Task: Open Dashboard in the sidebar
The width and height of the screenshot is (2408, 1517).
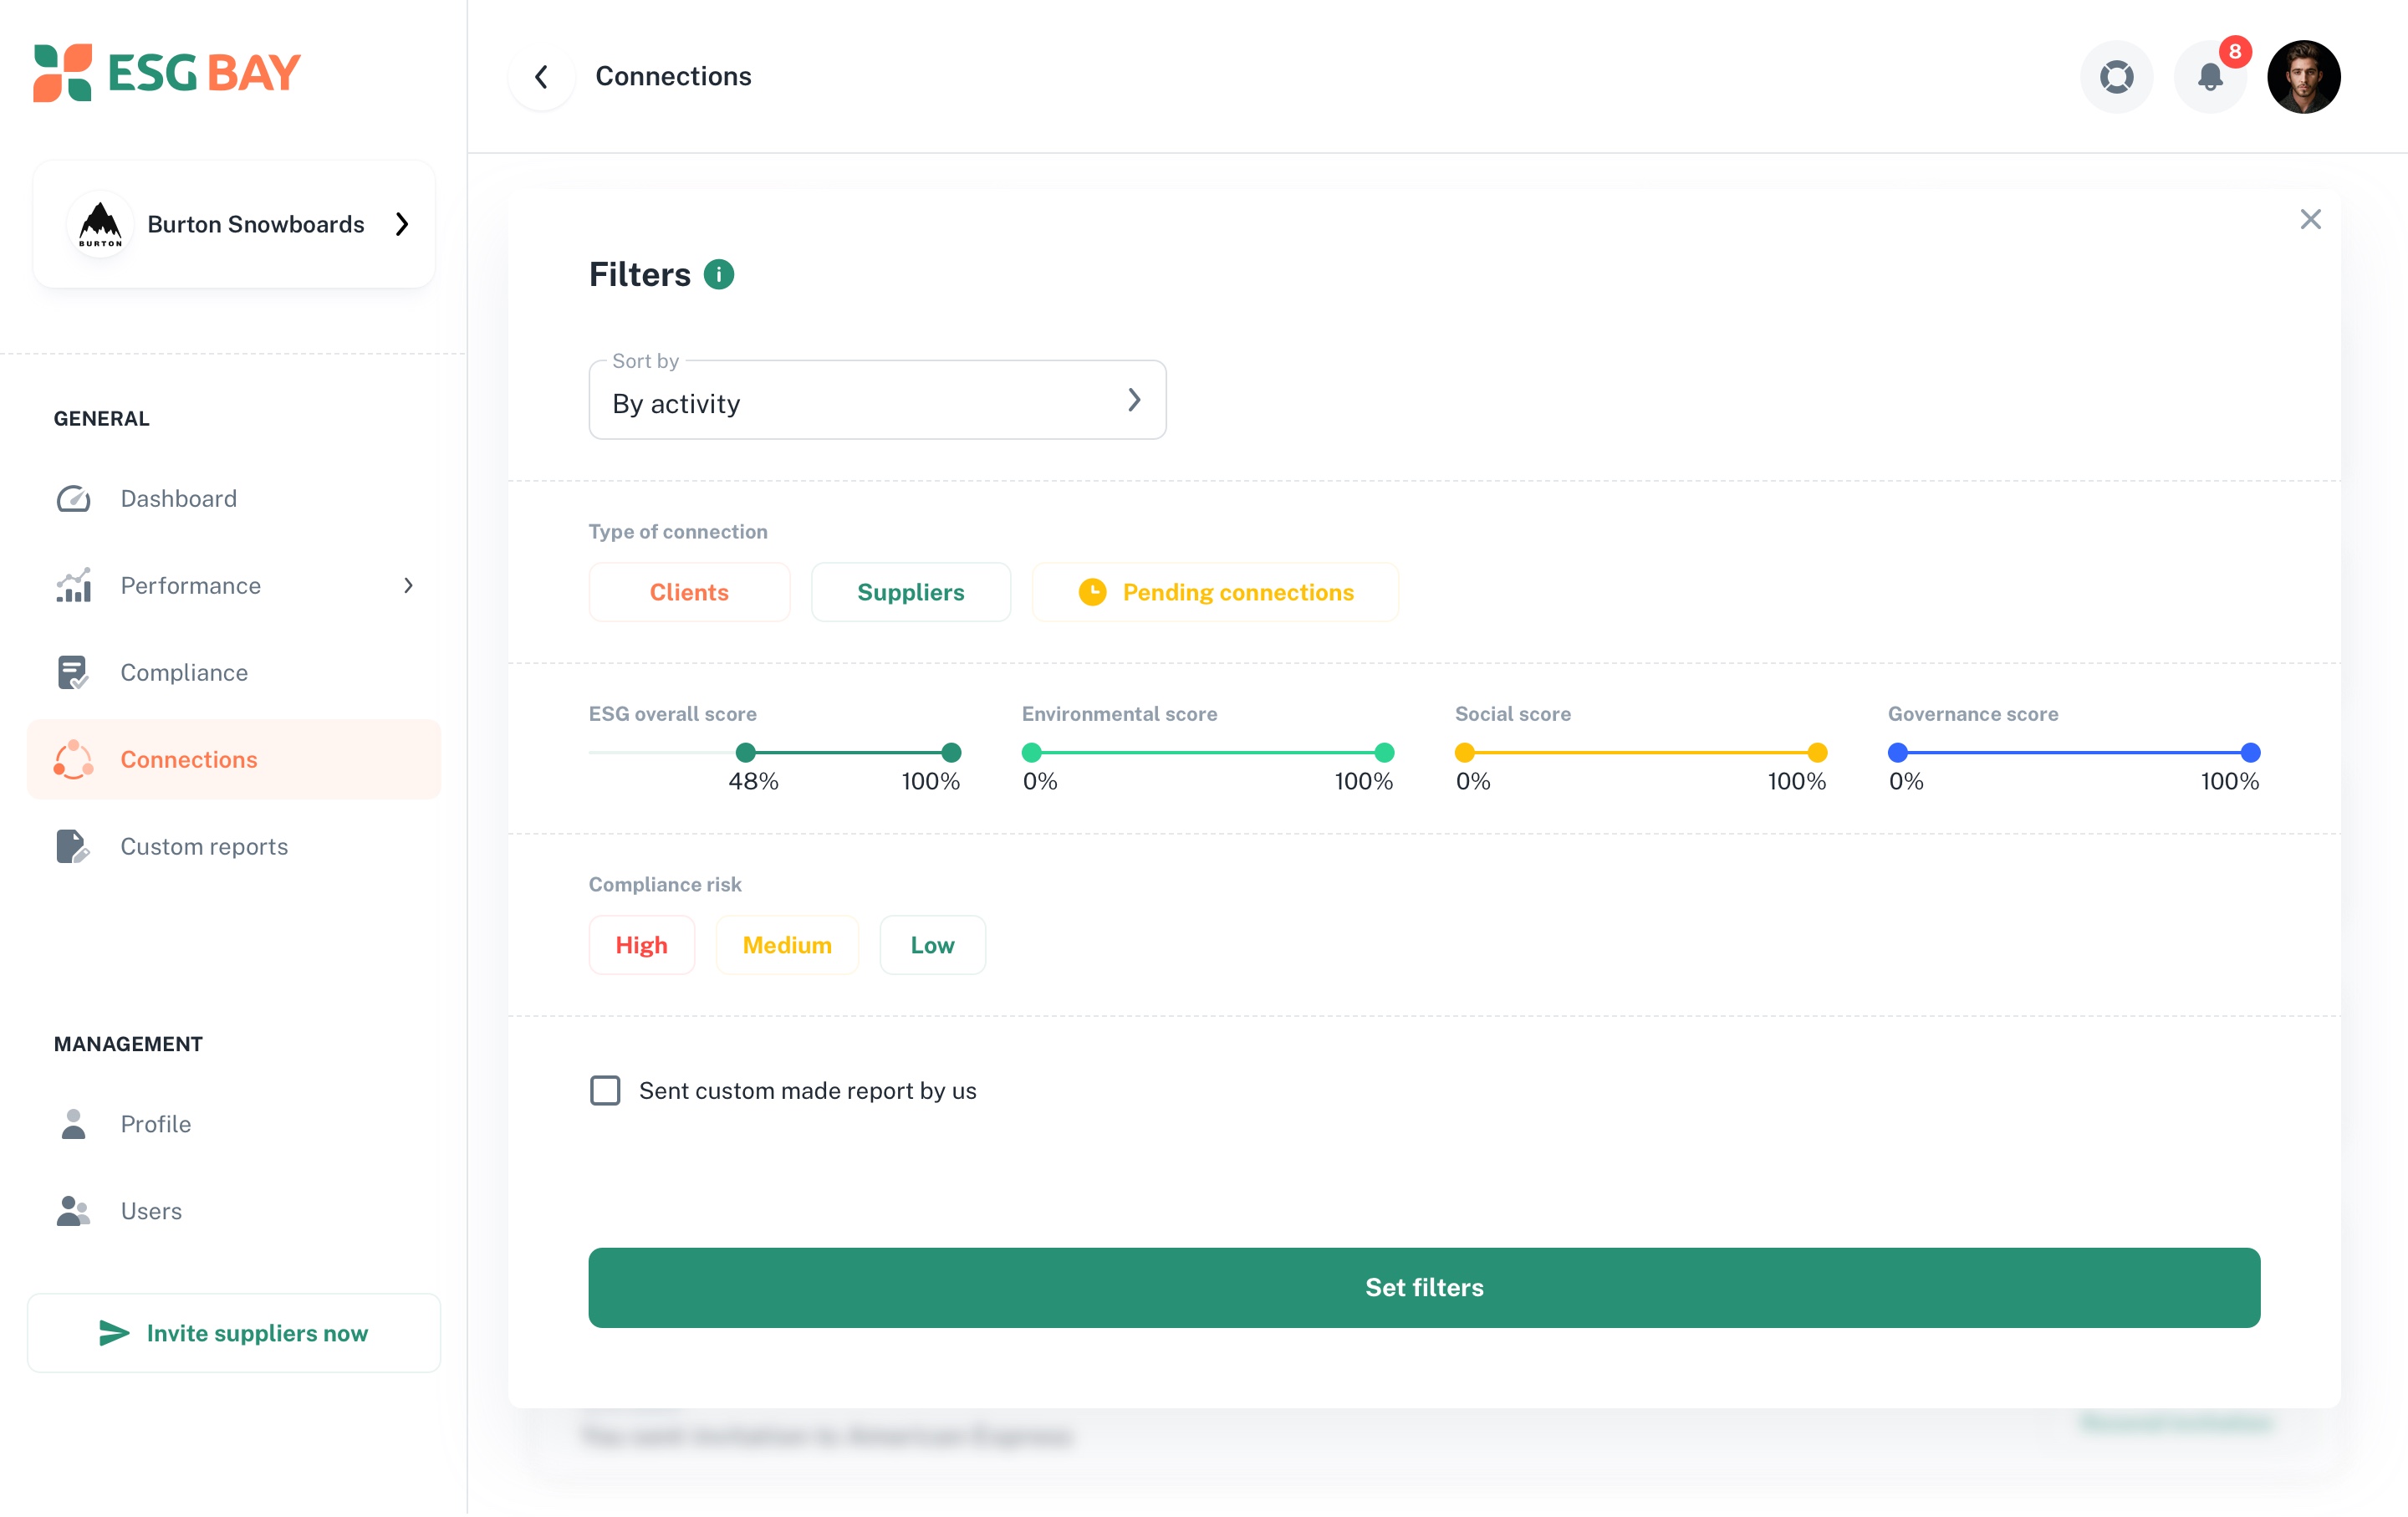Action: coord(234,499)
